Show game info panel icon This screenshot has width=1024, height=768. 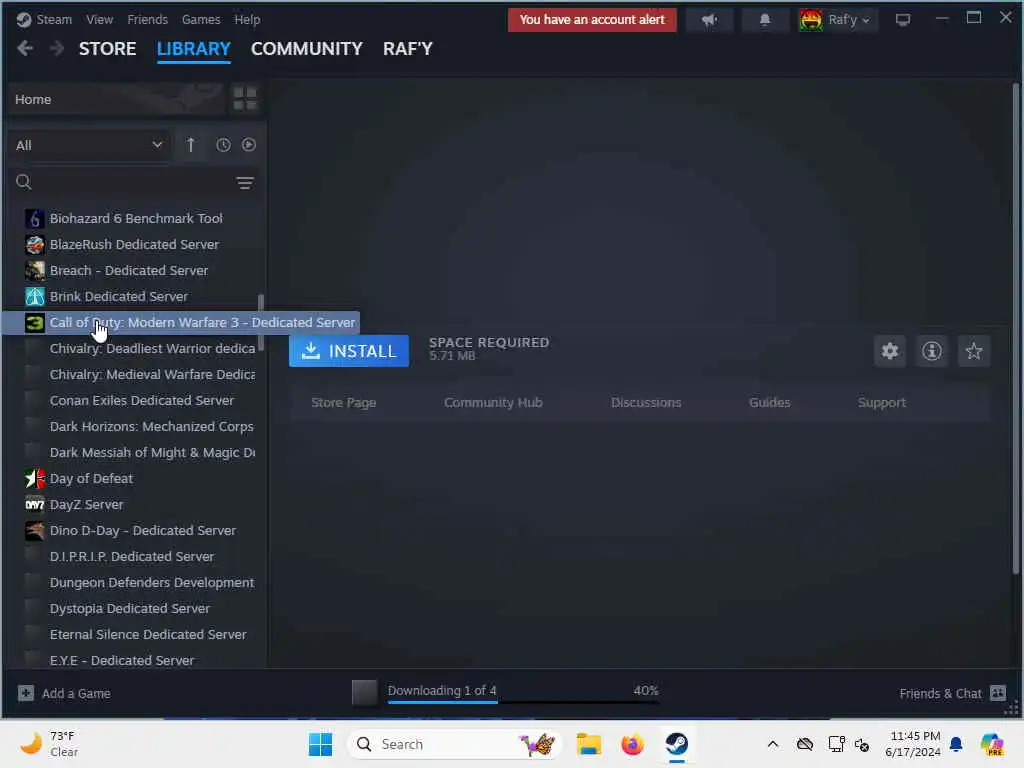(931, 351)
